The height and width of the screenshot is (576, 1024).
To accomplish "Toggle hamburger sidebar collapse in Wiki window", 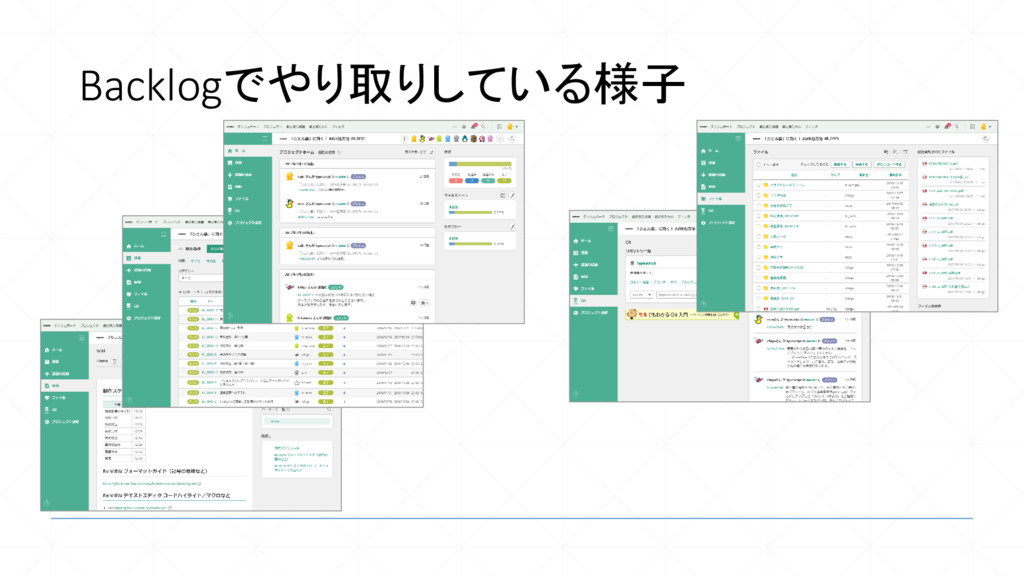I will click(82, 338).
